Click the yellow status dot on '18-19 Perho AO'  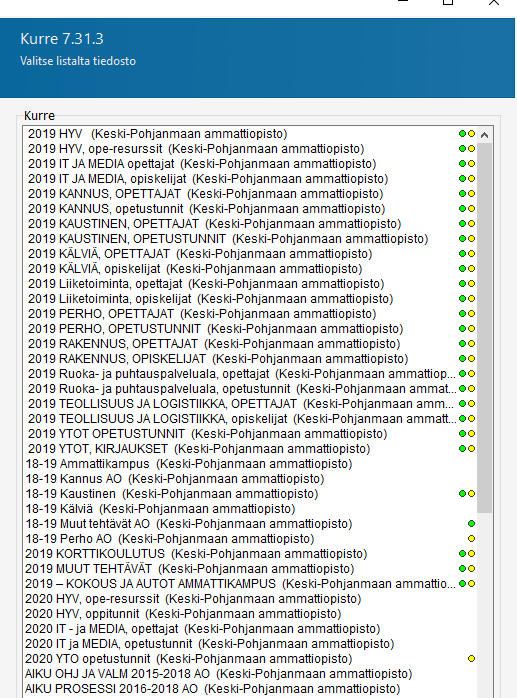click(471, 539)
